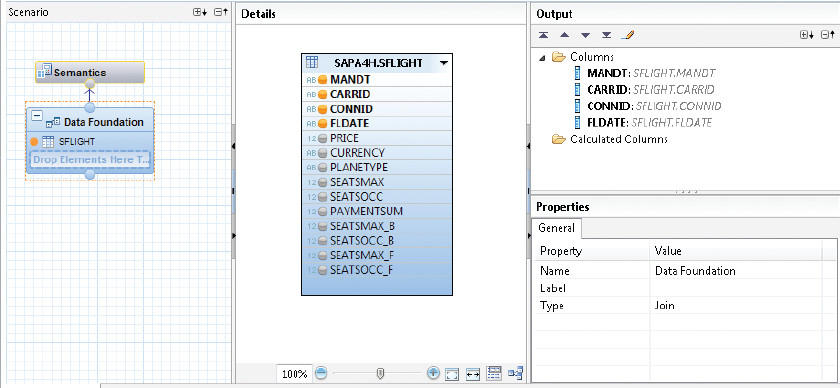The height and width of the screenshot is (388, 840).
Task: Fit diagram to width
Action: click(x=473, y=374)
